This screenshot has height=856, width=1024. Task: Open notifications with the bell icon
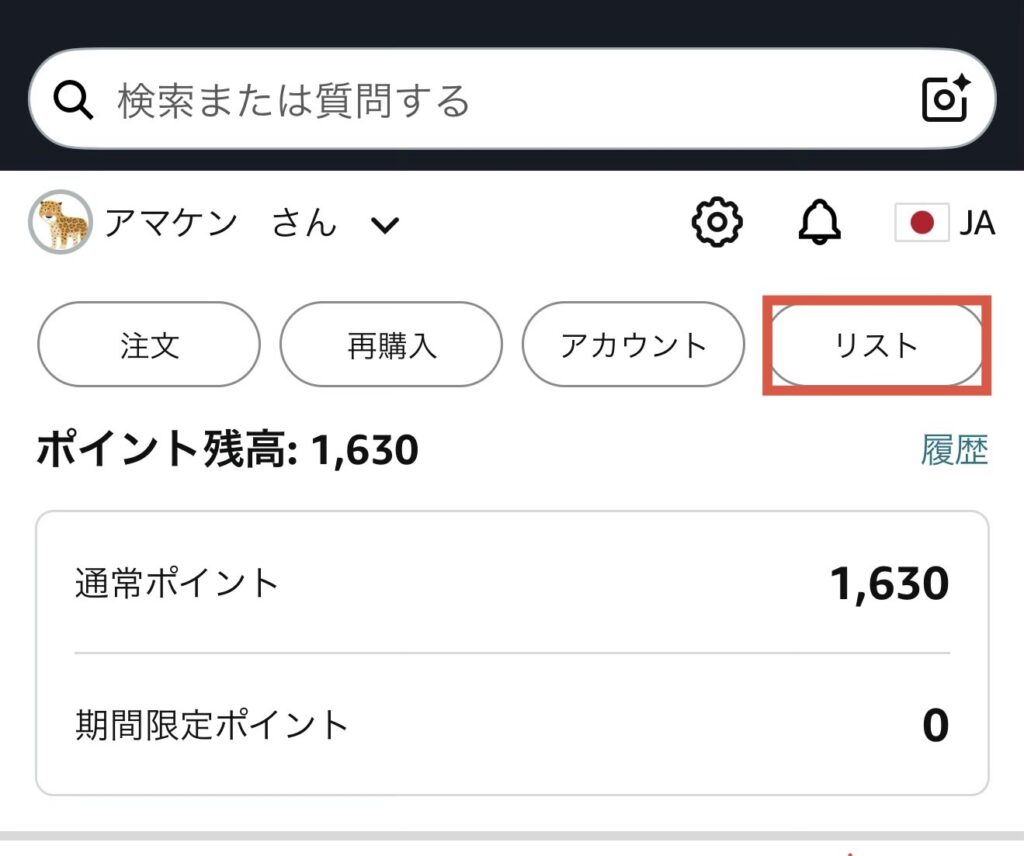point(820,222)
